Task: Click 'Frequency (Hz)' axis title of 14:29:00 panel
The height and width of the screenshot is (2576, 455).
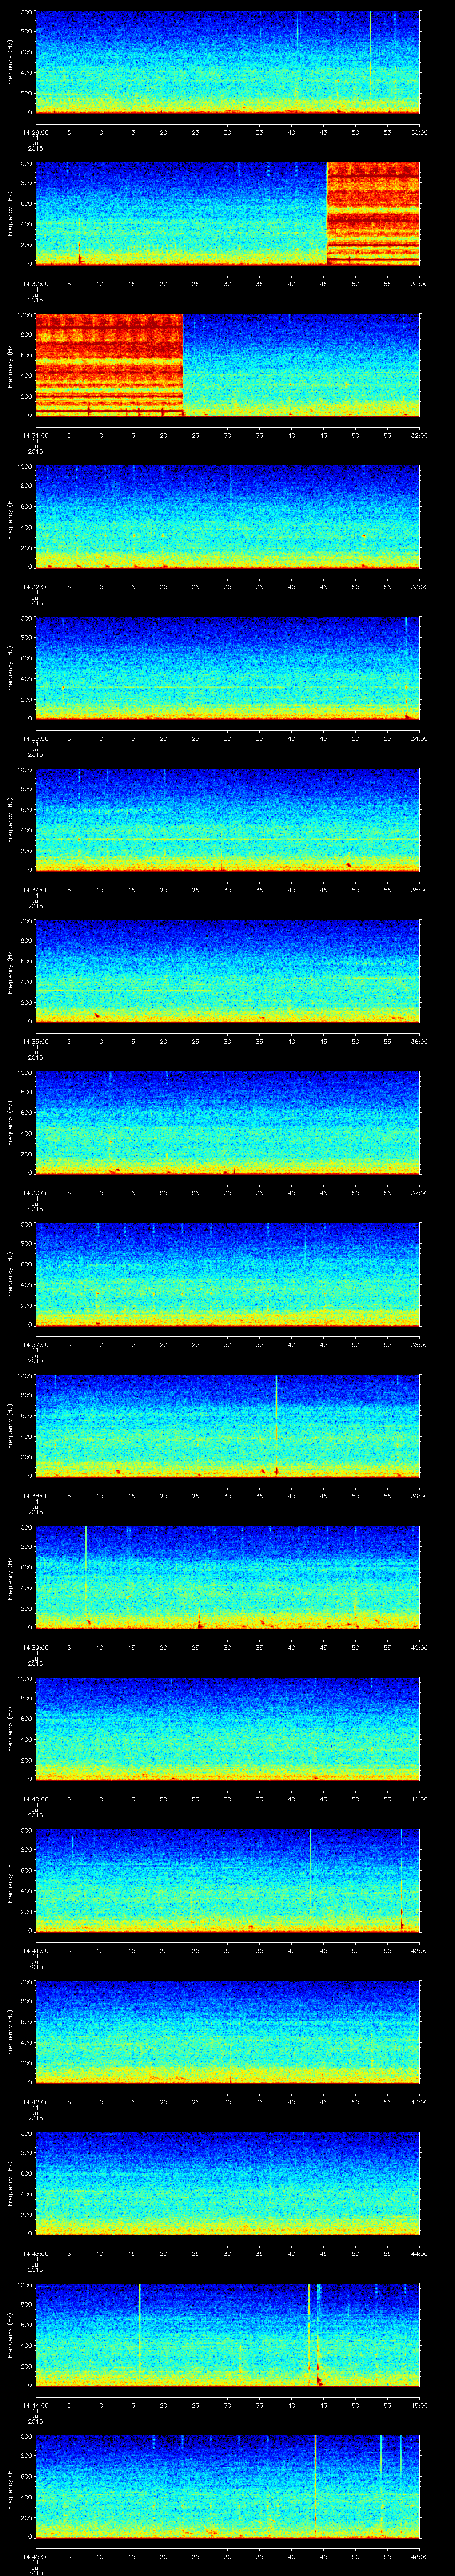Action: 10,62
